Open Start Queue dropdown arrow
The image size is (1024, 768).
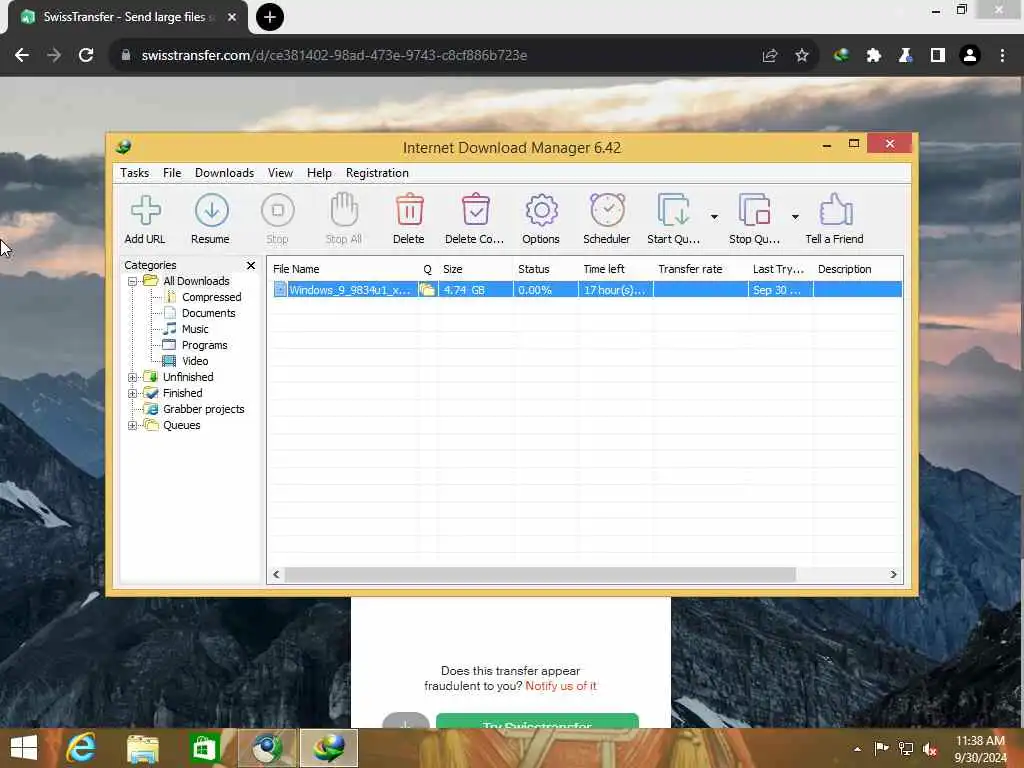(714, 216)
